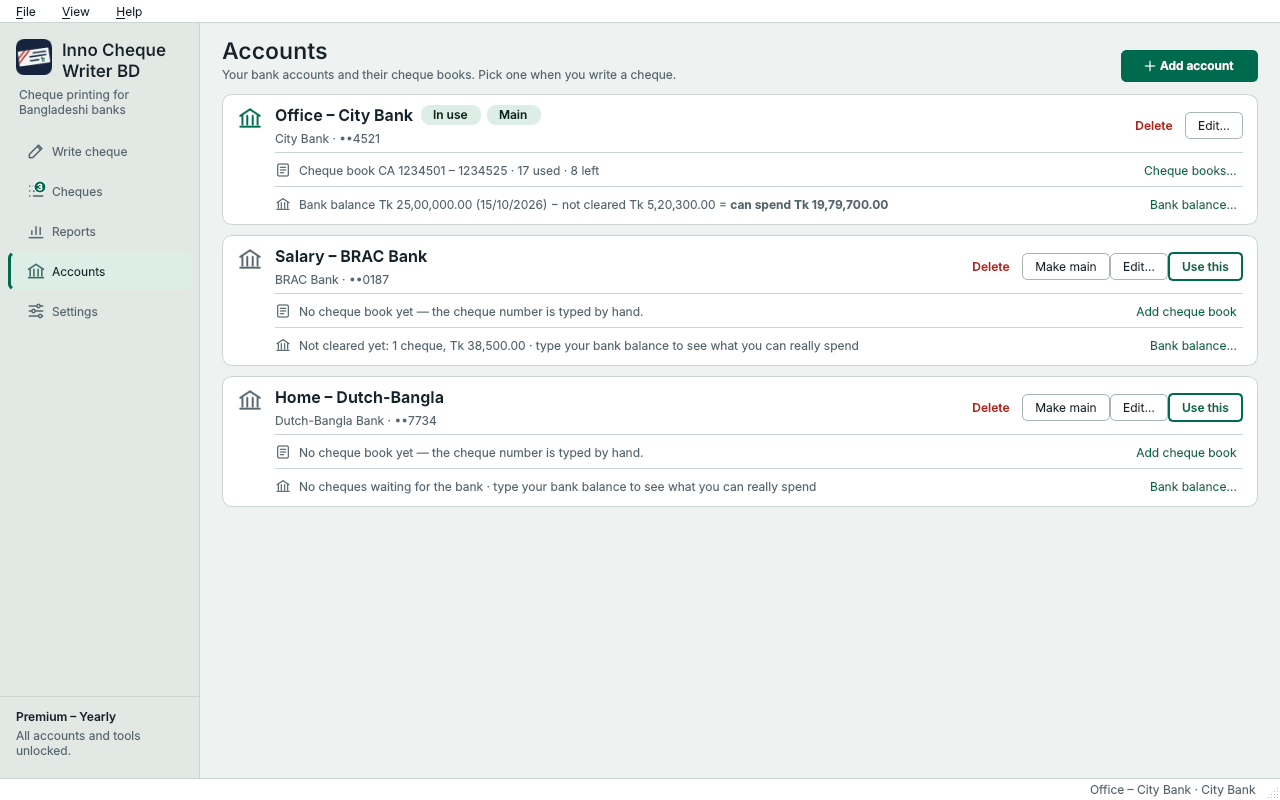The image size is (1280, 800).
Task: Edit the Home – Dutch-Bangla account
Action: click(1139, 408)
